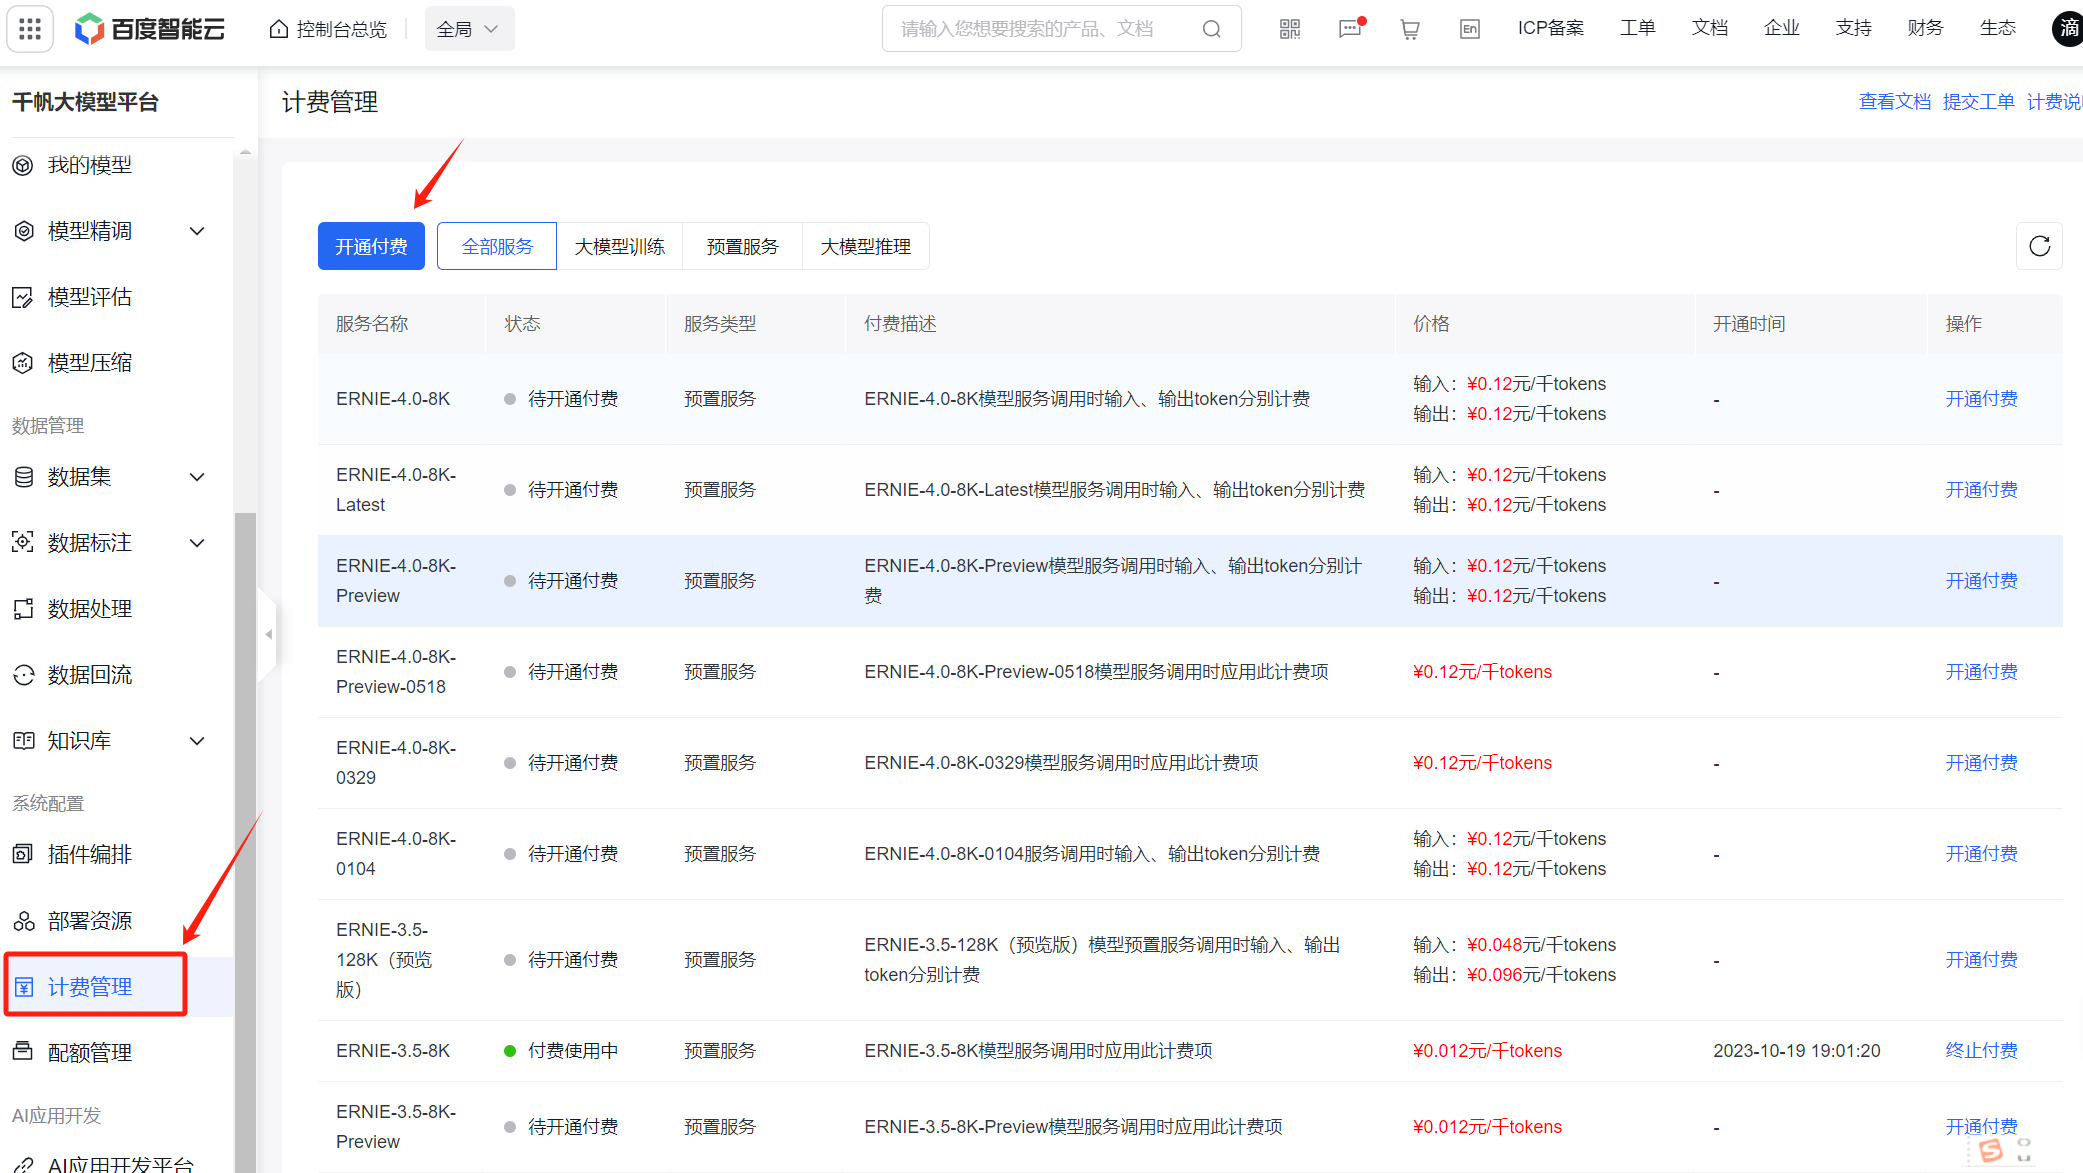Open 企业 top menu
This screenshot has width=2083, height=1173.
pos(1782,28)
